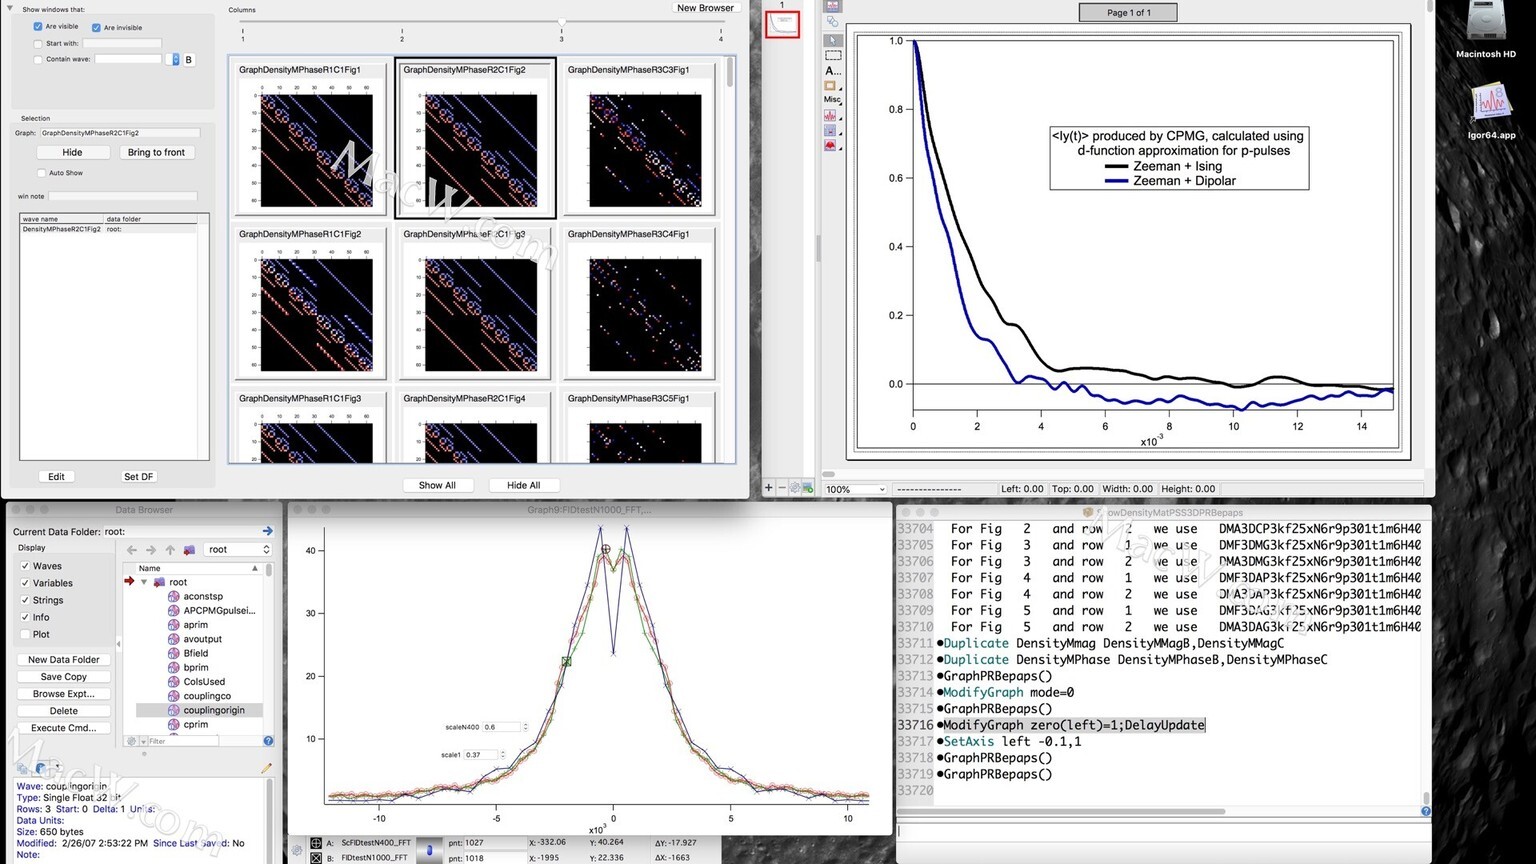The image size is (1536, 864).
Task: Click the command window help icon
Action: click(1426, 811)
